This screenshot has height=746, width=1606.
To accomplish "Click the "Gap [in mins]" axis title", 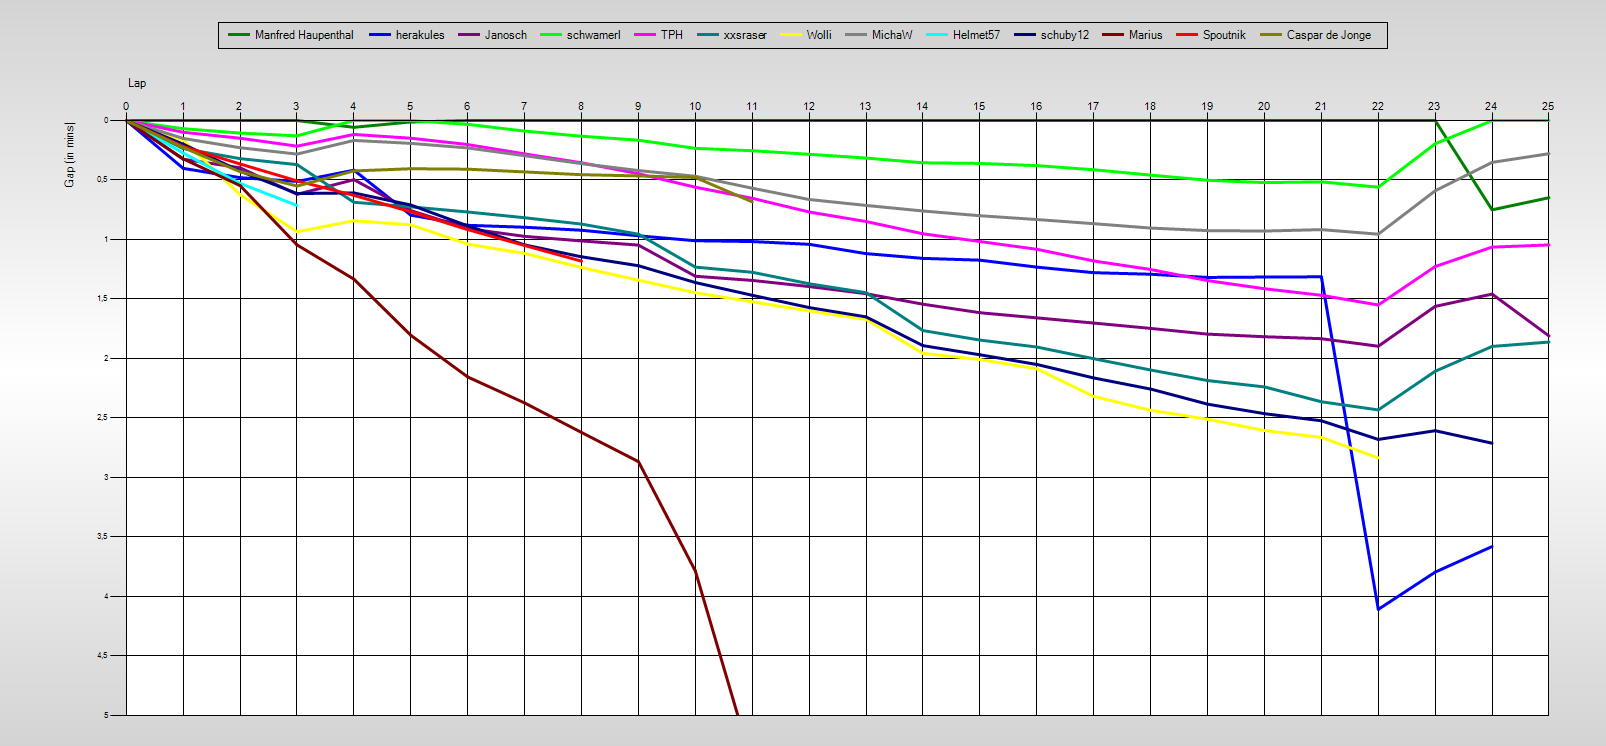I will (70, 154).
